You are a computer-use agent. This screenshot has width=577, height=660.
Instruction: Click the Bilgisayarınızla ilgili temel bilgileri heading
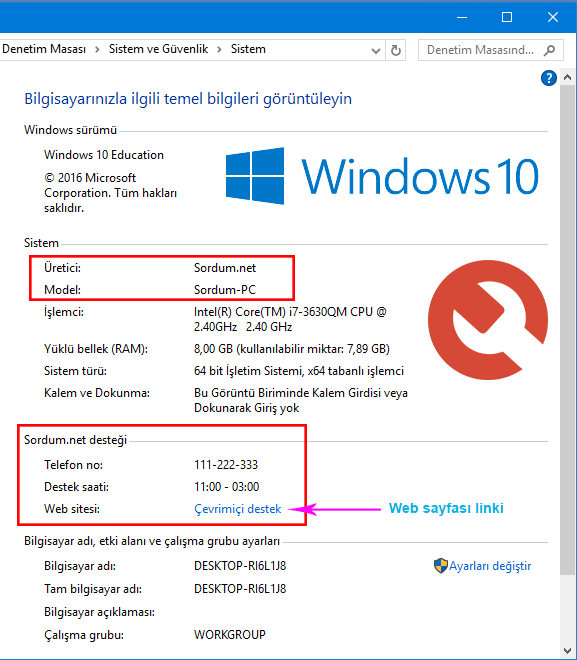pos(188,99)
